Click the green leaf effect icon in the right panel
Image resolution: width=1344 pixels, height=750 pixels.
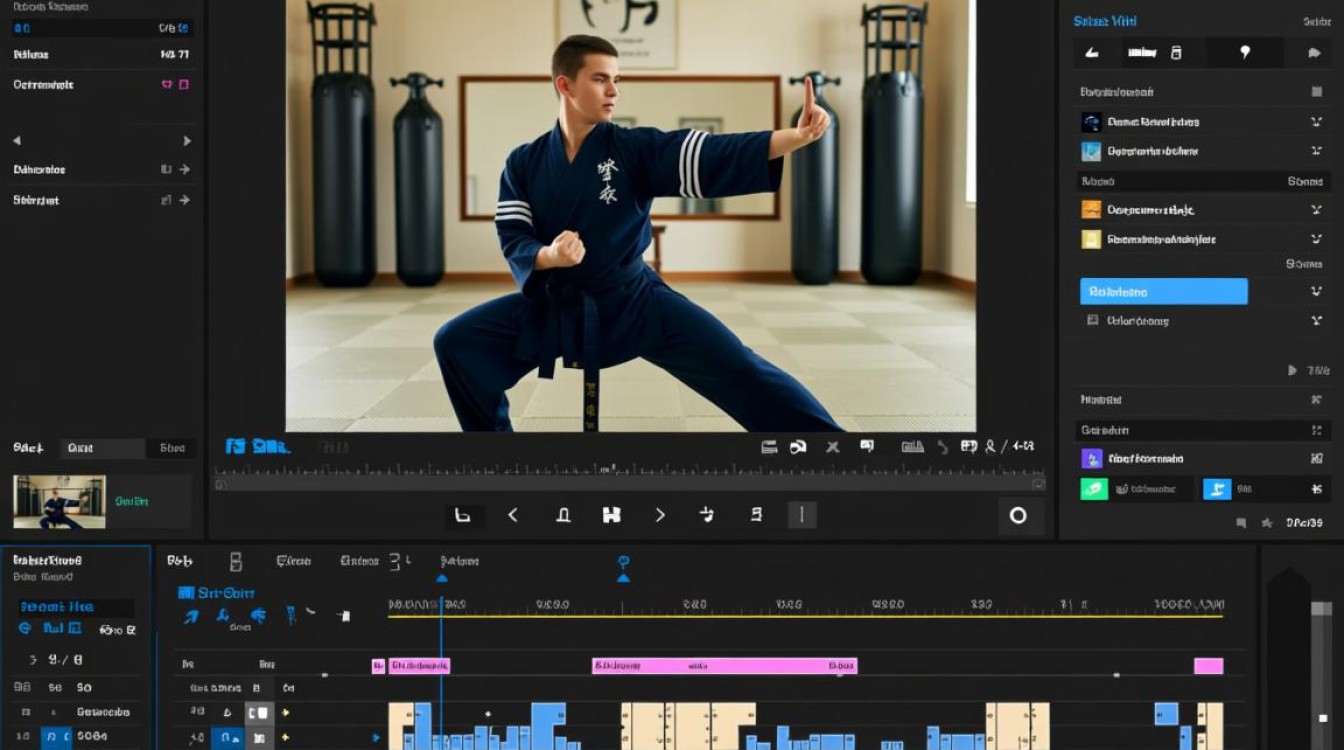[1094, 489]
